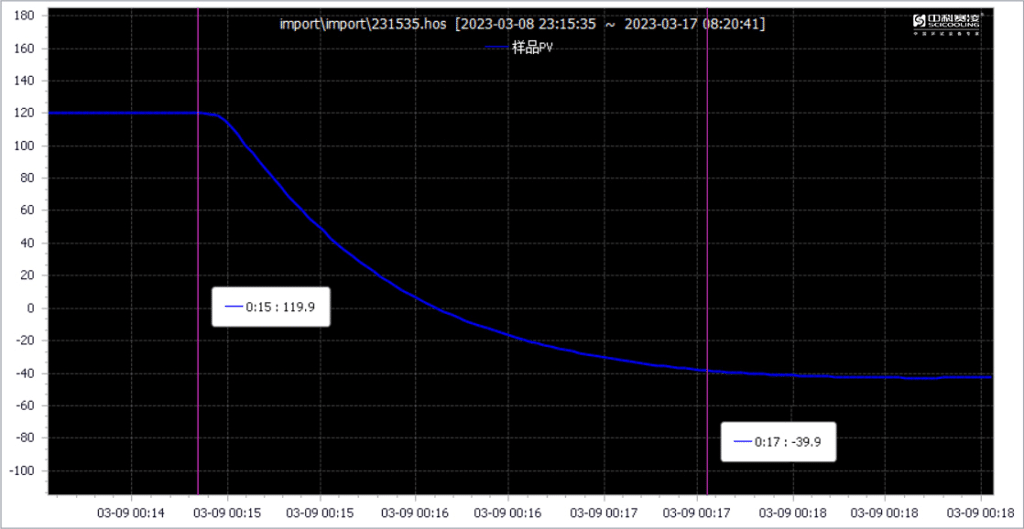The image size is (1024, 529).
Task: Click the right magenta cursor line
Action: (x=707, y=251)
